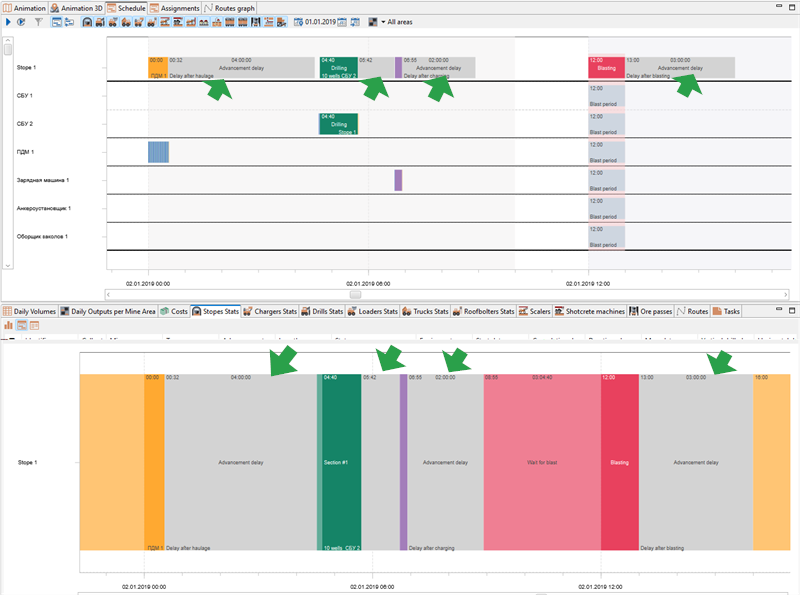
Task: Select the red Blasting block in the Stope 1 schedule row
Action: pos(606,67)
